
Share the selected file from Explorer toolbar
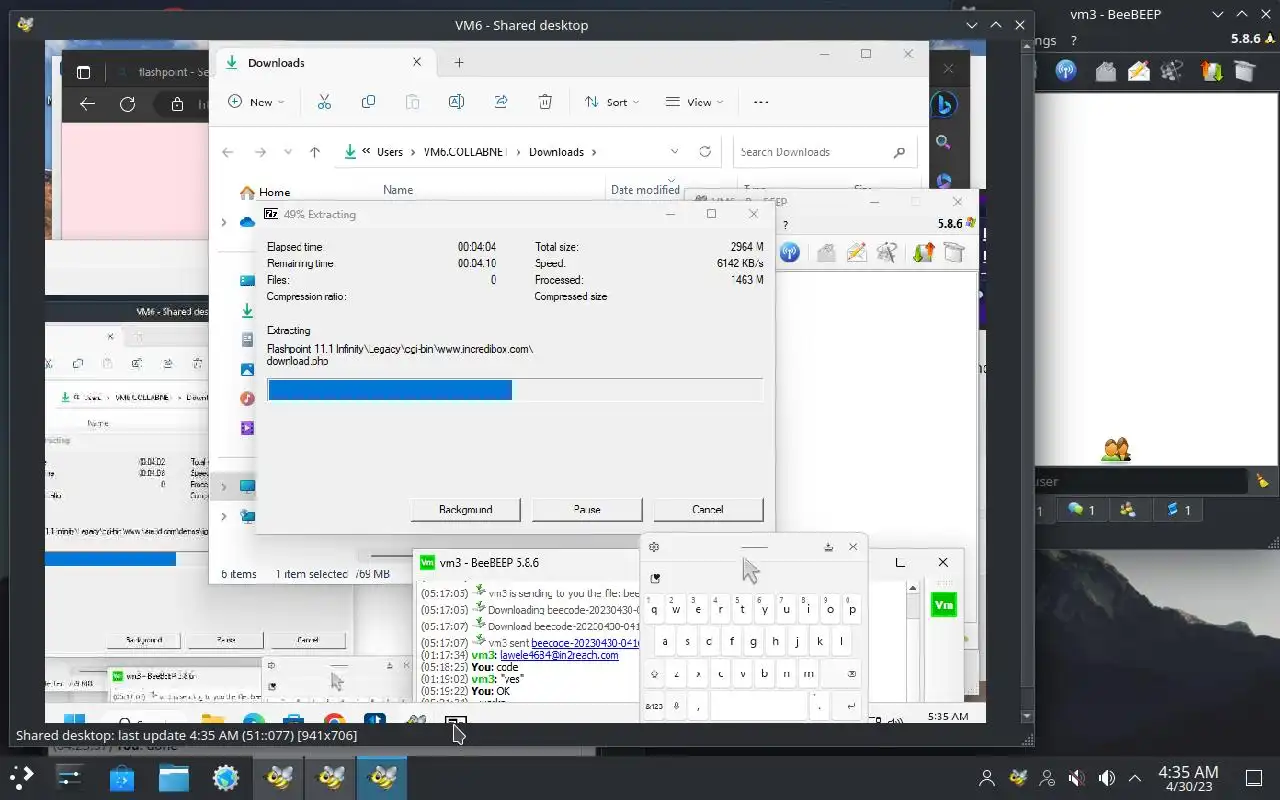pos(501,102)
